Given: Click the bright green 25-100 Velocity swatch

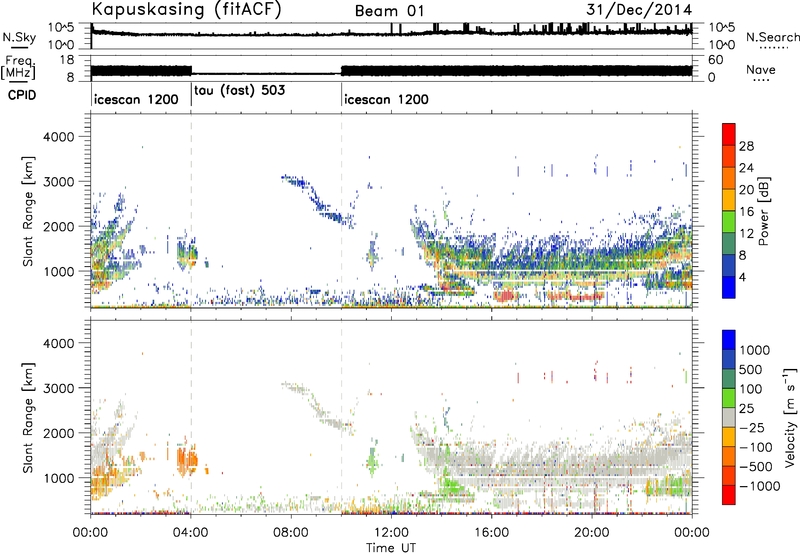Looking at the screenshot, I should [x=729, y=398].
